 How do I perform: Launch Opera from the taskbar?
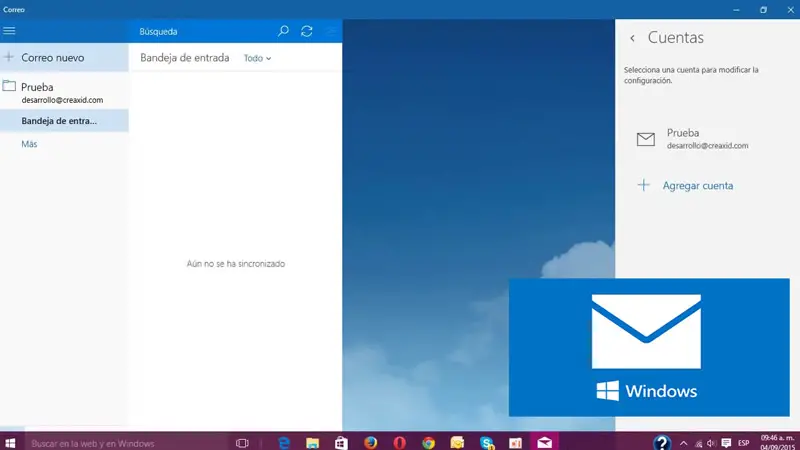click(399, 443)
